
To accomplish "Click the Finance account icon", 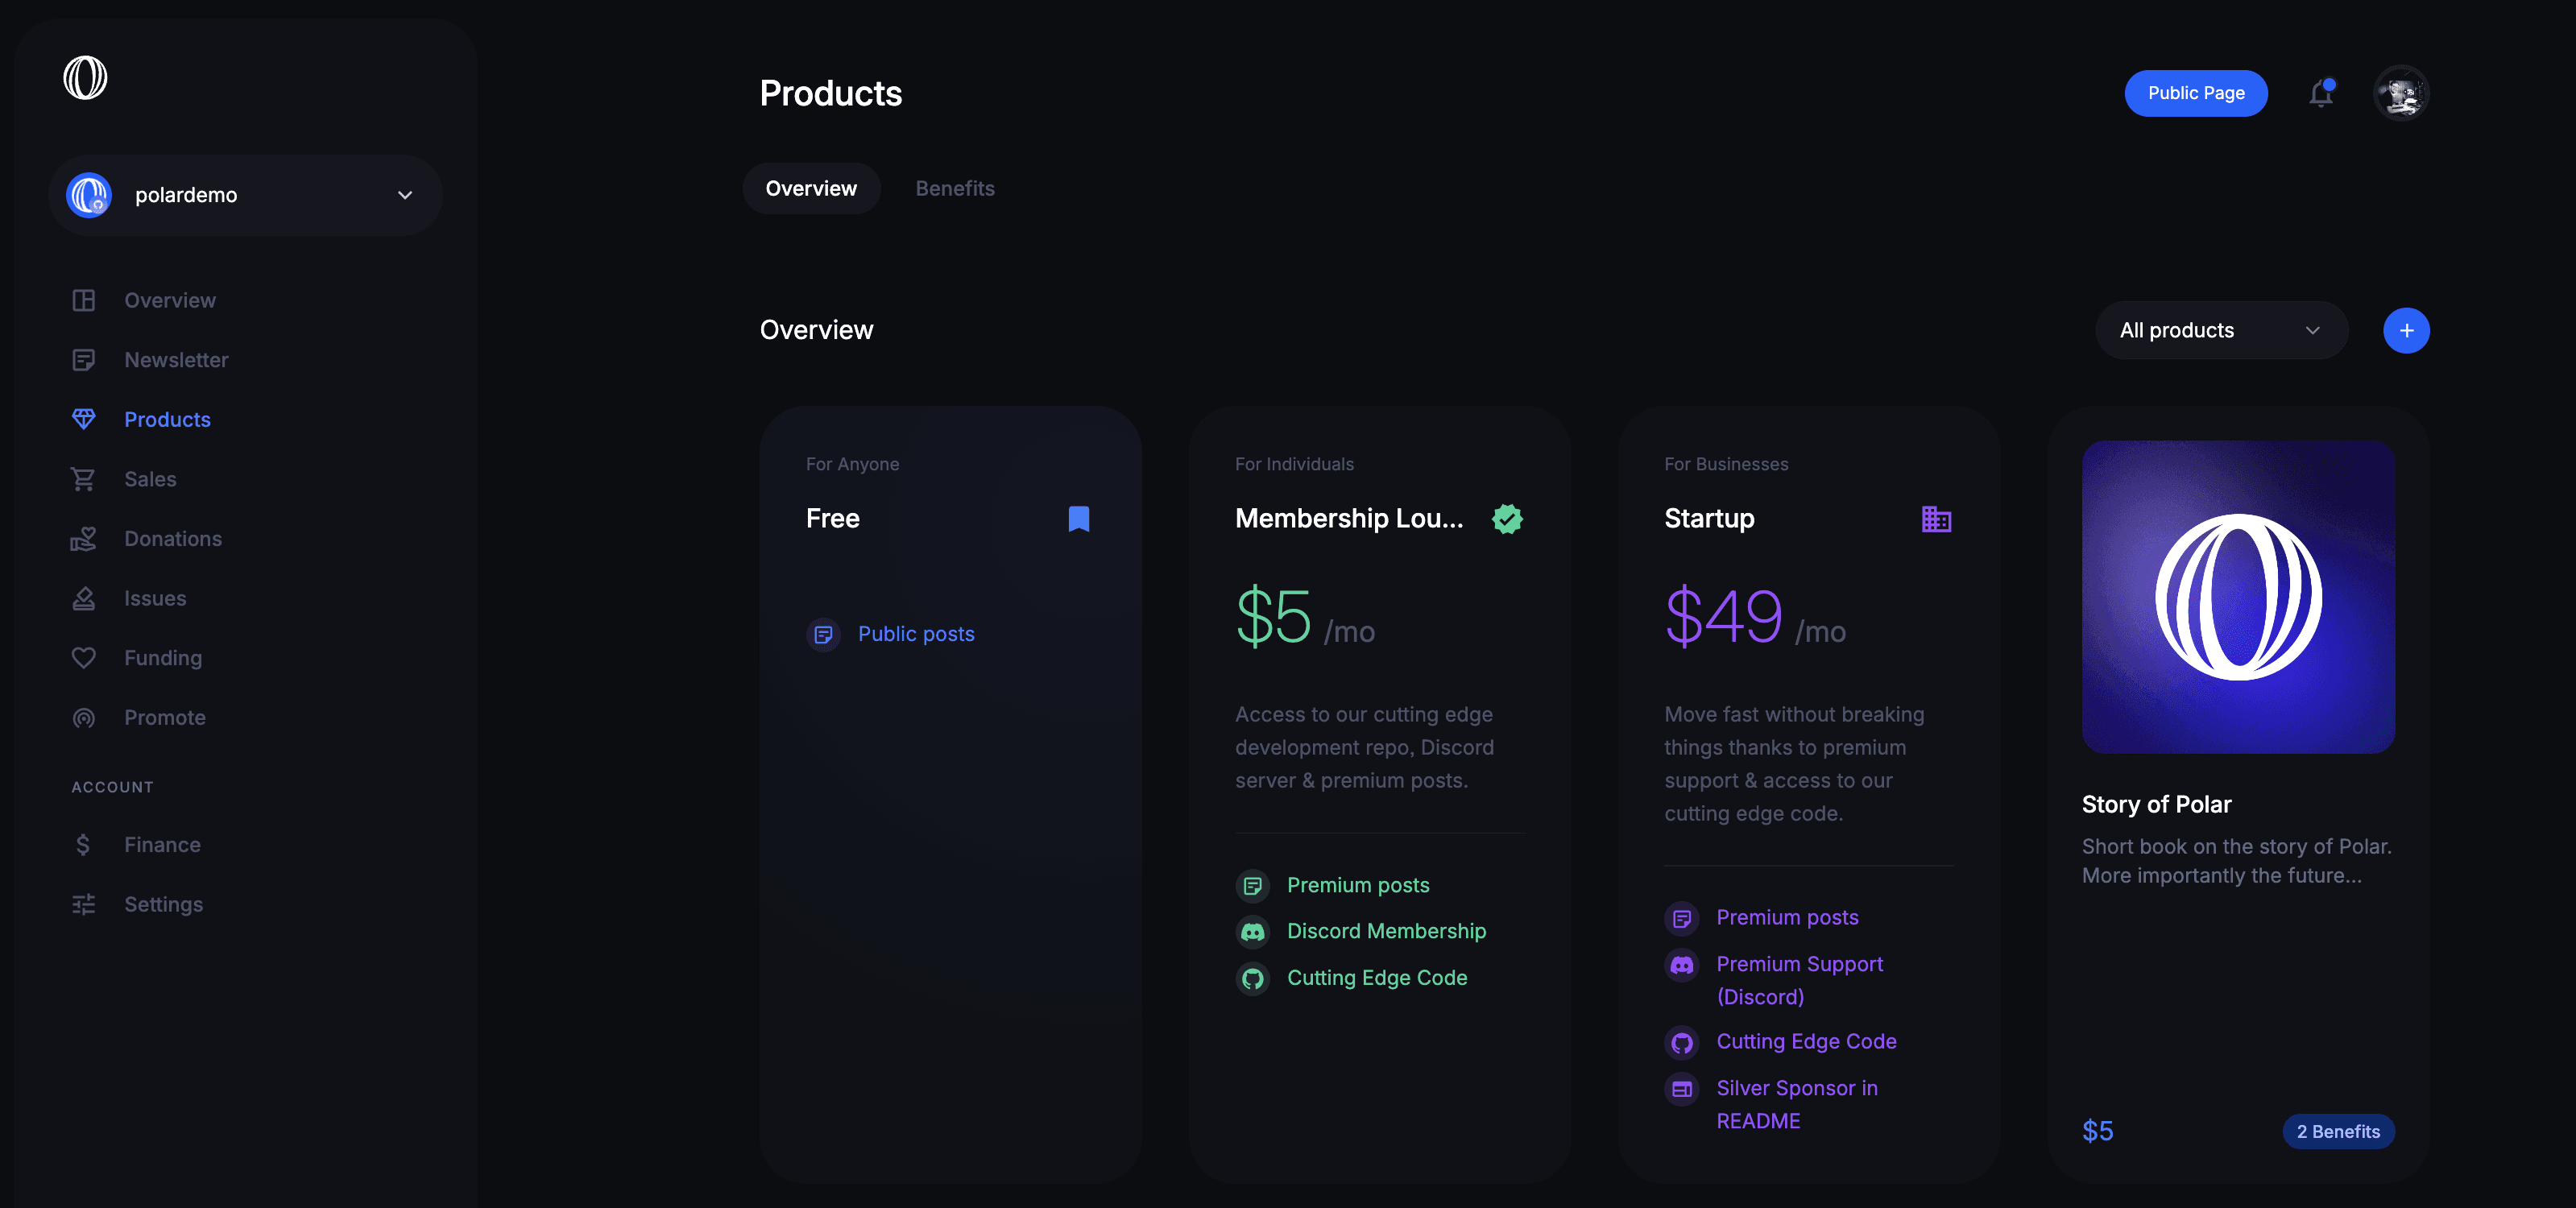I will click(x=82, y=843).
